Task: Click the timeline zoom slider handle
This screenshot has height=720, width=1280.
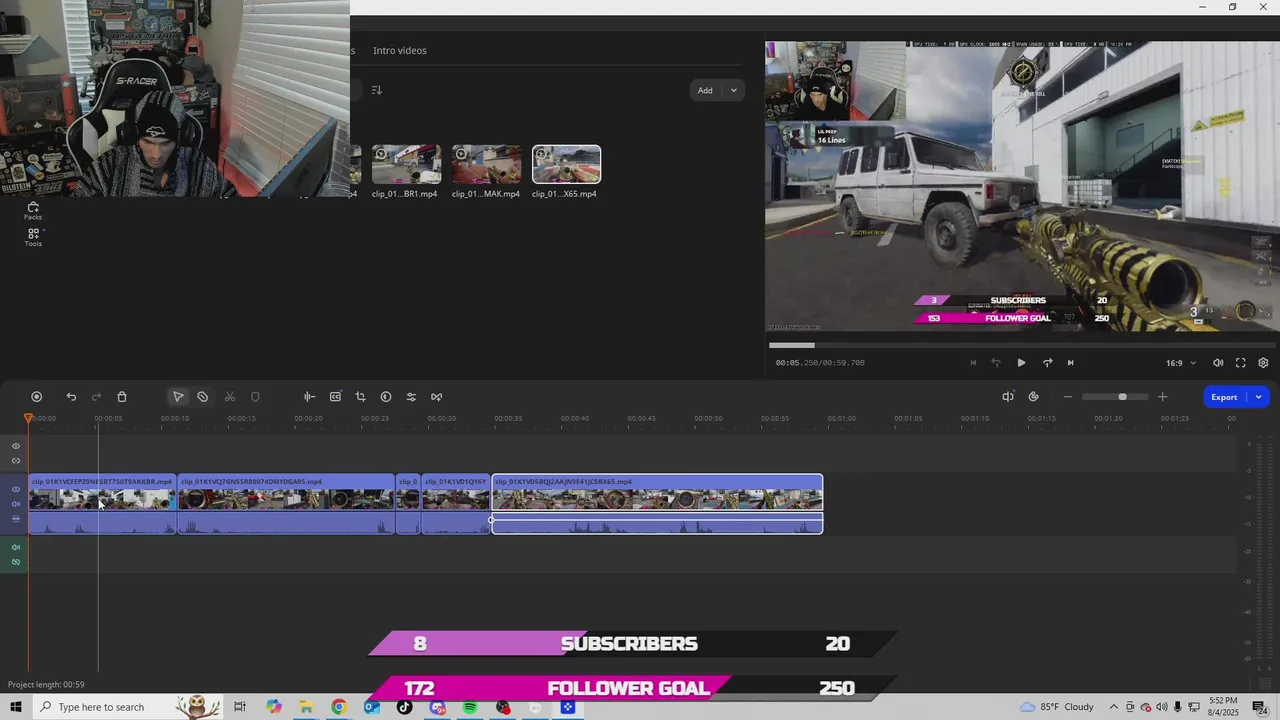Action: point(1122,397)
